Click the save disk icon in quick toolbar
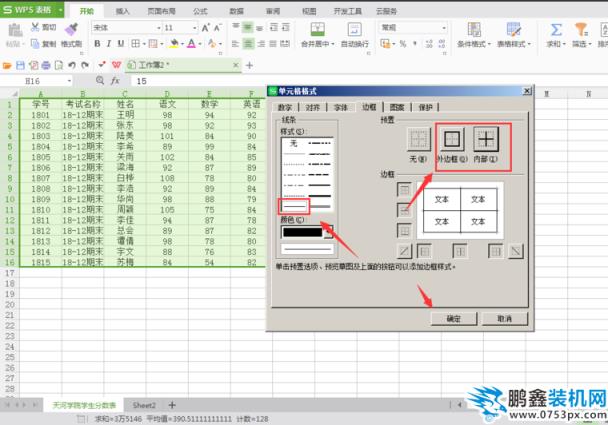608x425 pixels. tap(20, 66)
